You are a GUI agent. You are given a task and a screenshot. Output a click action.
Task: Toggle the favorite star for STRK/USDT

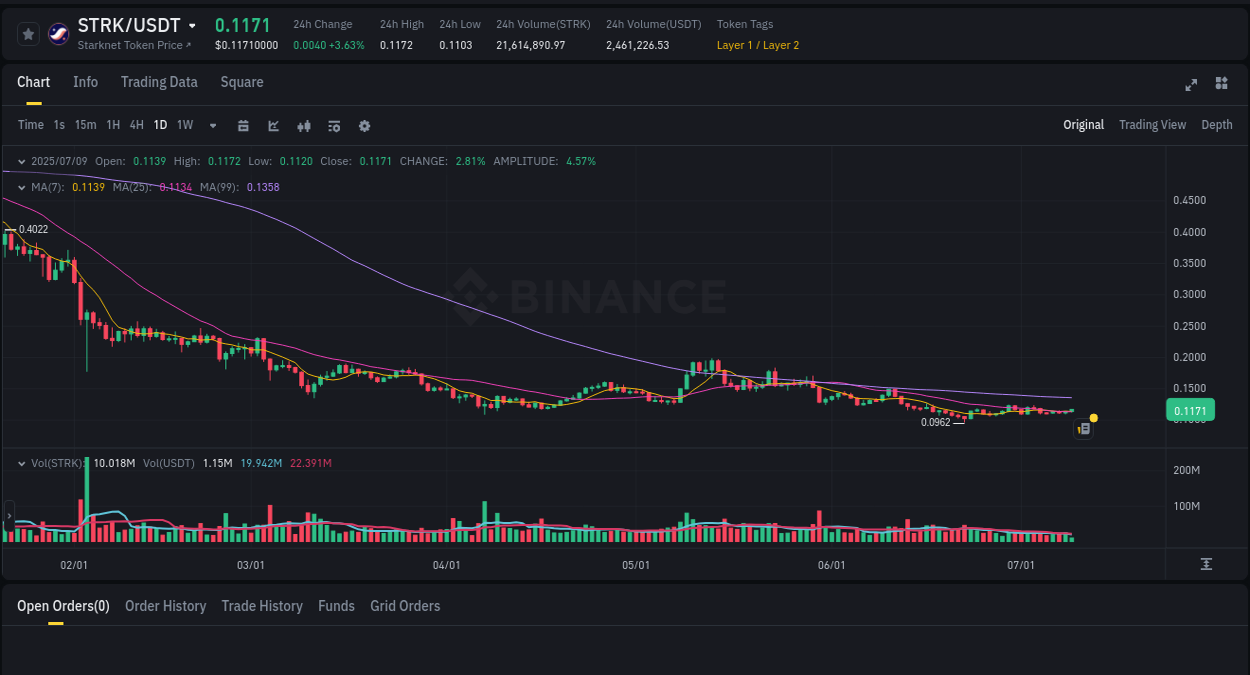(x=28, y=33)
